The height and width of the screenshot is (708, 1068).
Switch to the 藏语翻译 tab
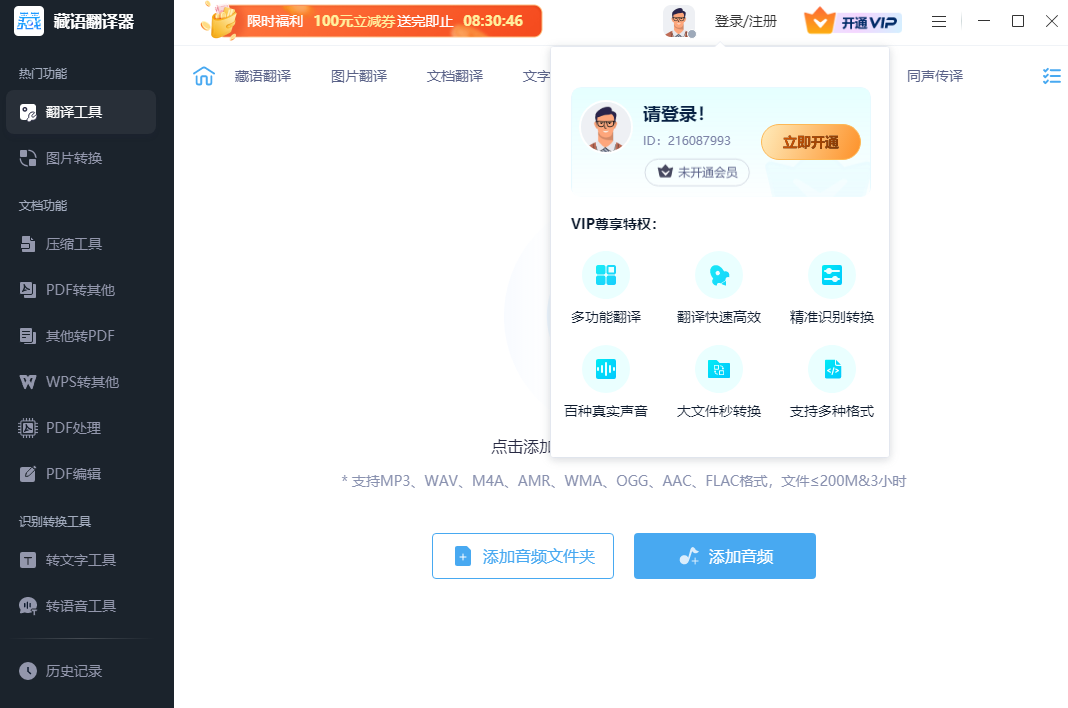(x=263, y=76)
